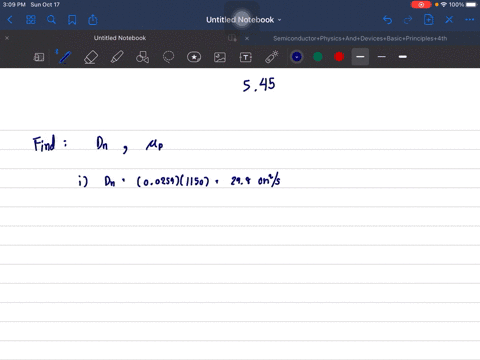Image resolution: width=480 pixels, height=360 pixels.
Task: Tap the screen recording indicator in status bar
Action: click(x=421, y=5)
